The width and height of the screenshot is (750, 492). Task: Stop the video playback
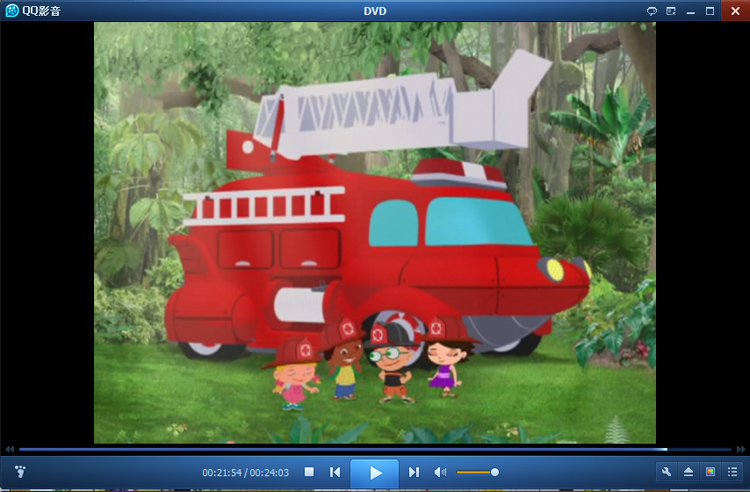point(309,472)
